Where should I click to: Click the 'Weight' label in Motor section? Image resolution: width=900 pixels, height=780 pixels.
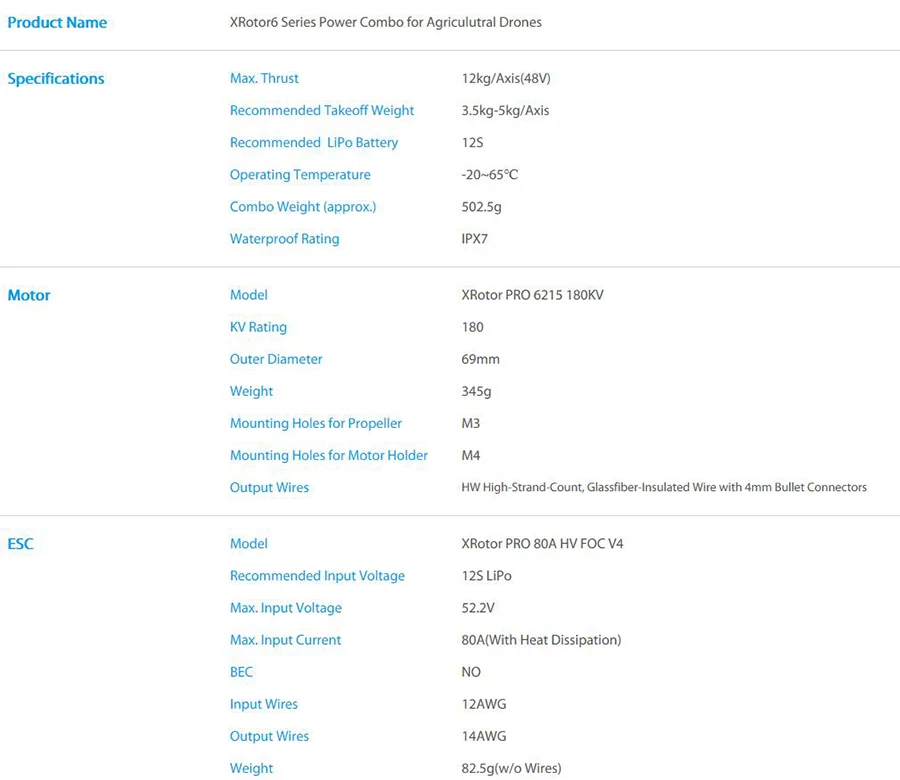(x=251, y=391)
